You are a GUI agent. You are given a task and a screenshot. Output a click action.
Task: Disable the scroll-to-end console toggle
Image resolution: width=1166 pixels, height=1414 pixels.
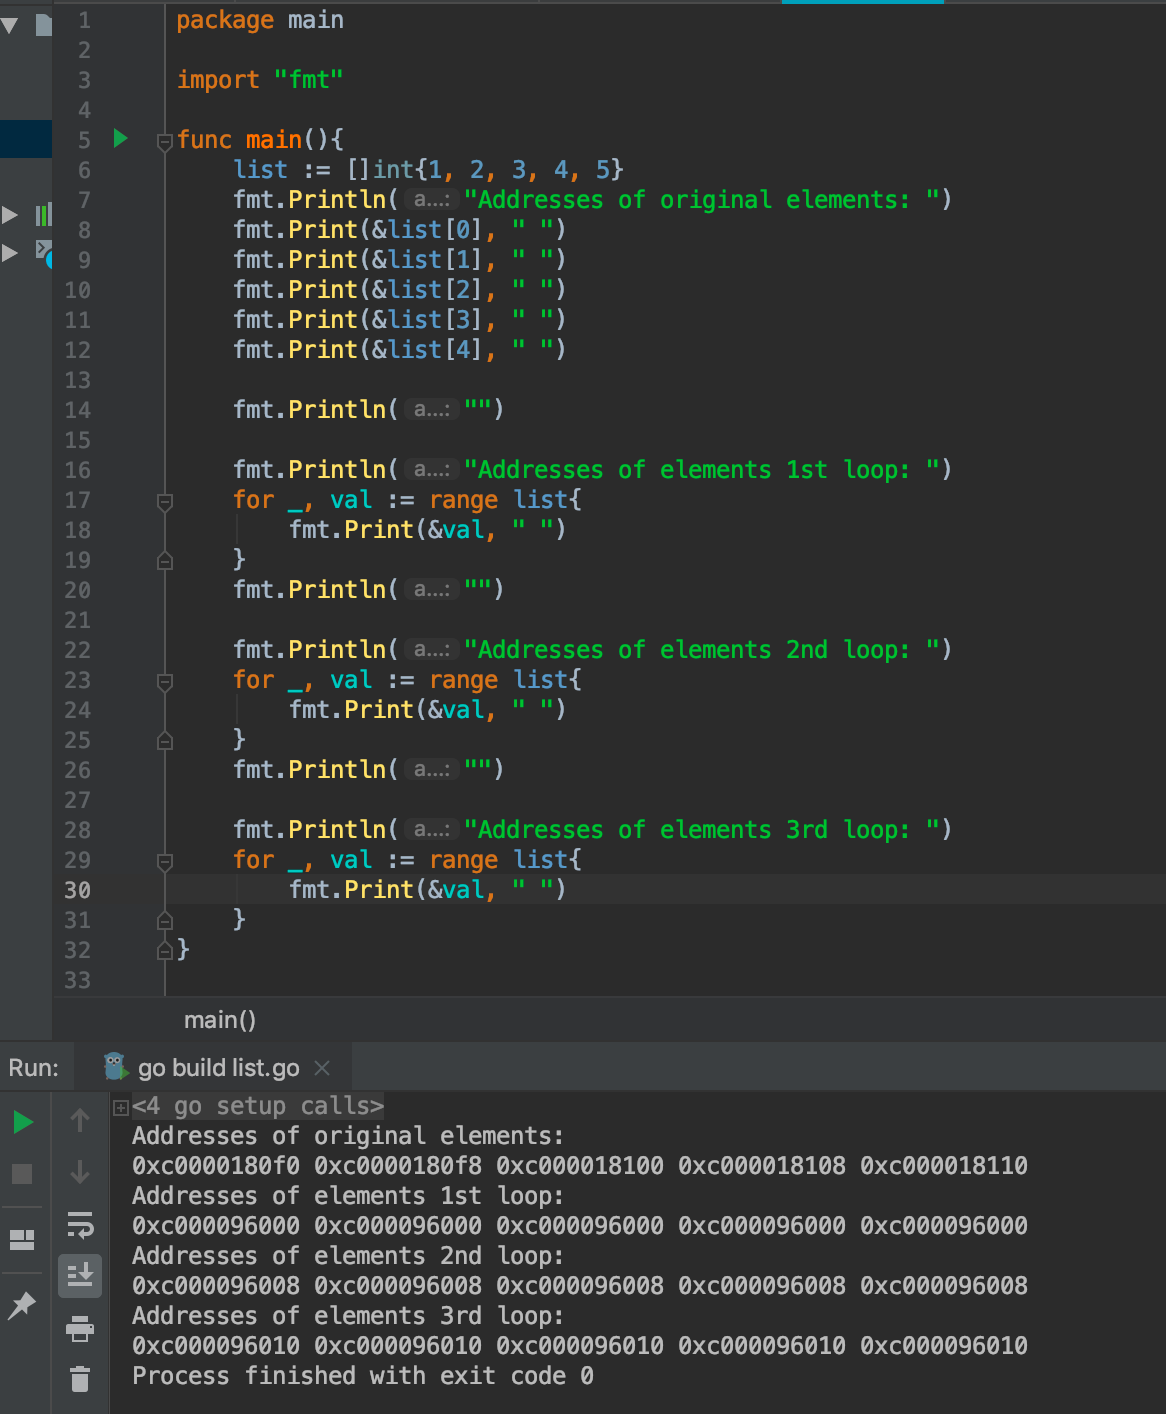80,1276
